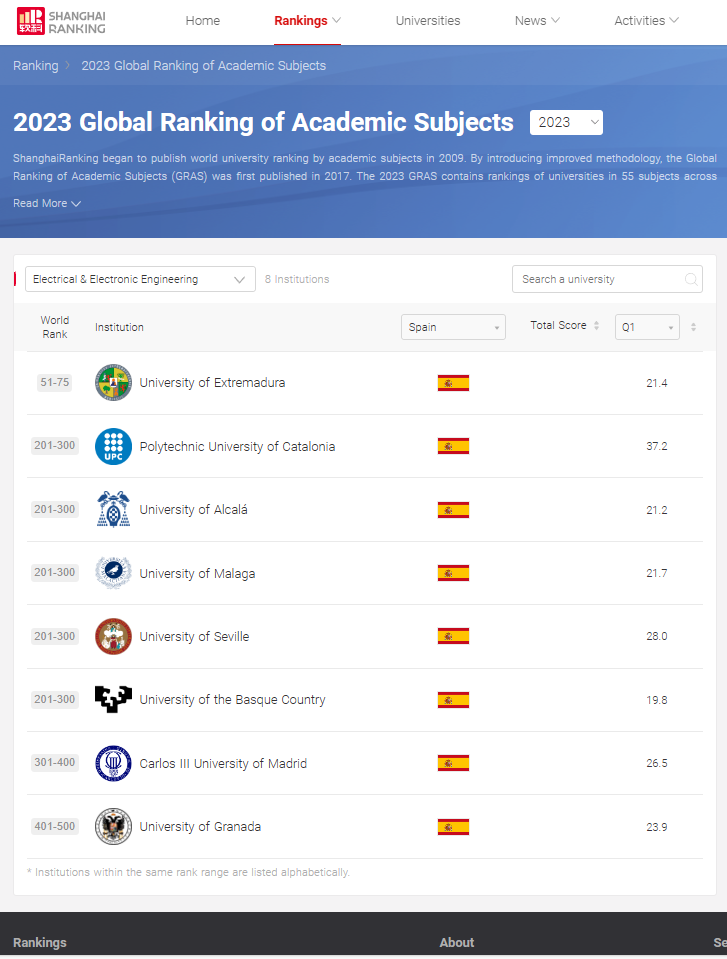The height and width of the screenshot is (959, 727).
Task: Open the Polytechnic University of Catalonia link
Action: pyautogui.click(x=237, y=446)
